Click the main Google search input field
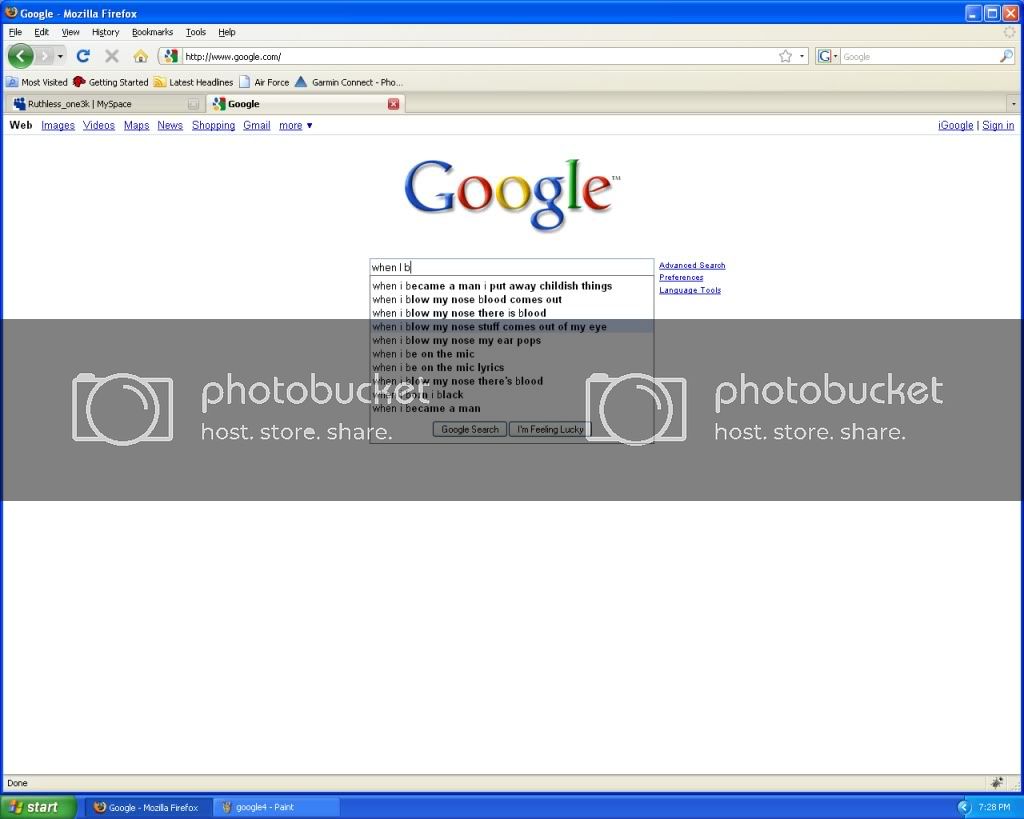This screenshot has width=1024, height=819. (x=511, y=267)
